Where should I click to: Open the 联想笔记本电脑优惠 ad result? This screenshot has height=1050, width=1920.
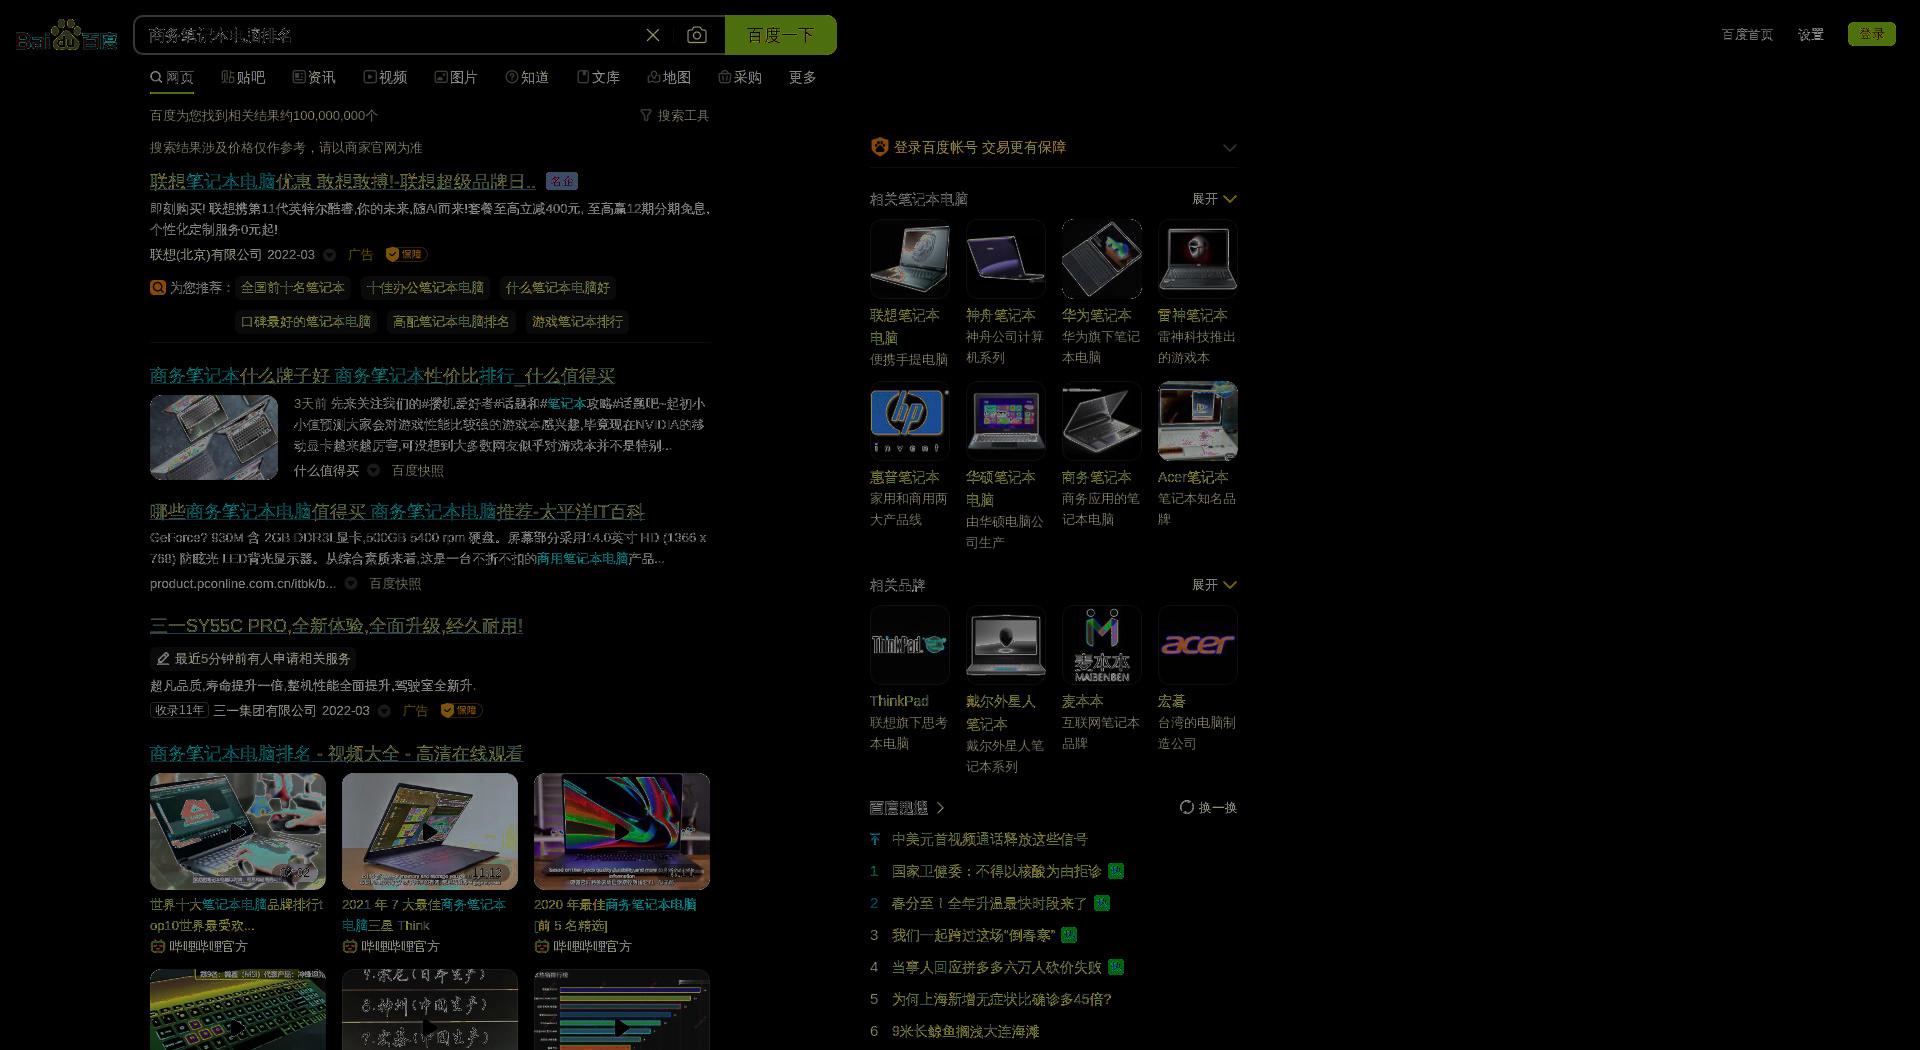pyautogui.click(x=342, y=181)
